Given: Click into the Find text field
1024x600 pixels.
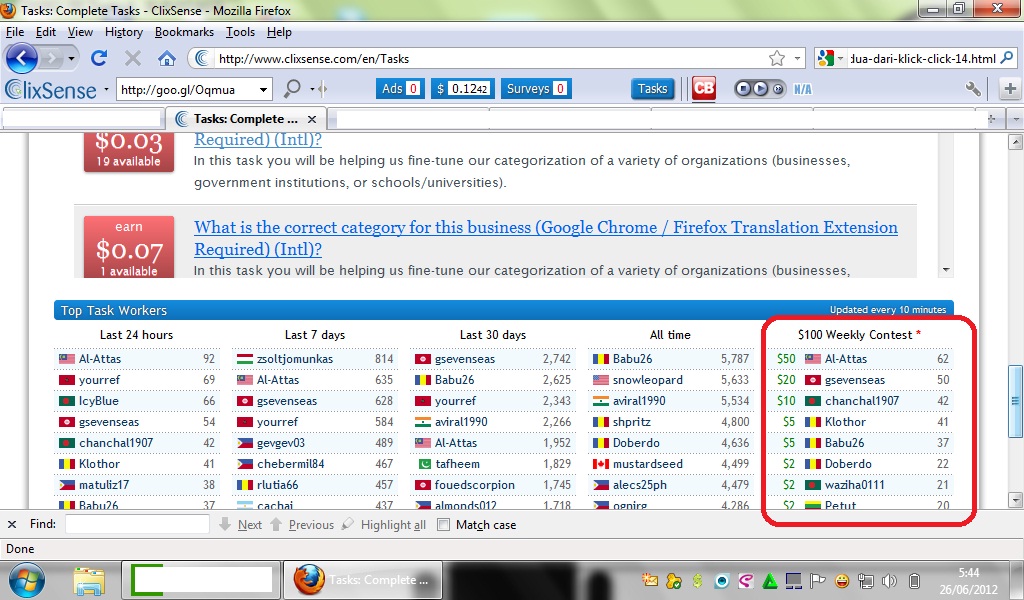Looking at the screenshot, I should (x=137, y=524).
